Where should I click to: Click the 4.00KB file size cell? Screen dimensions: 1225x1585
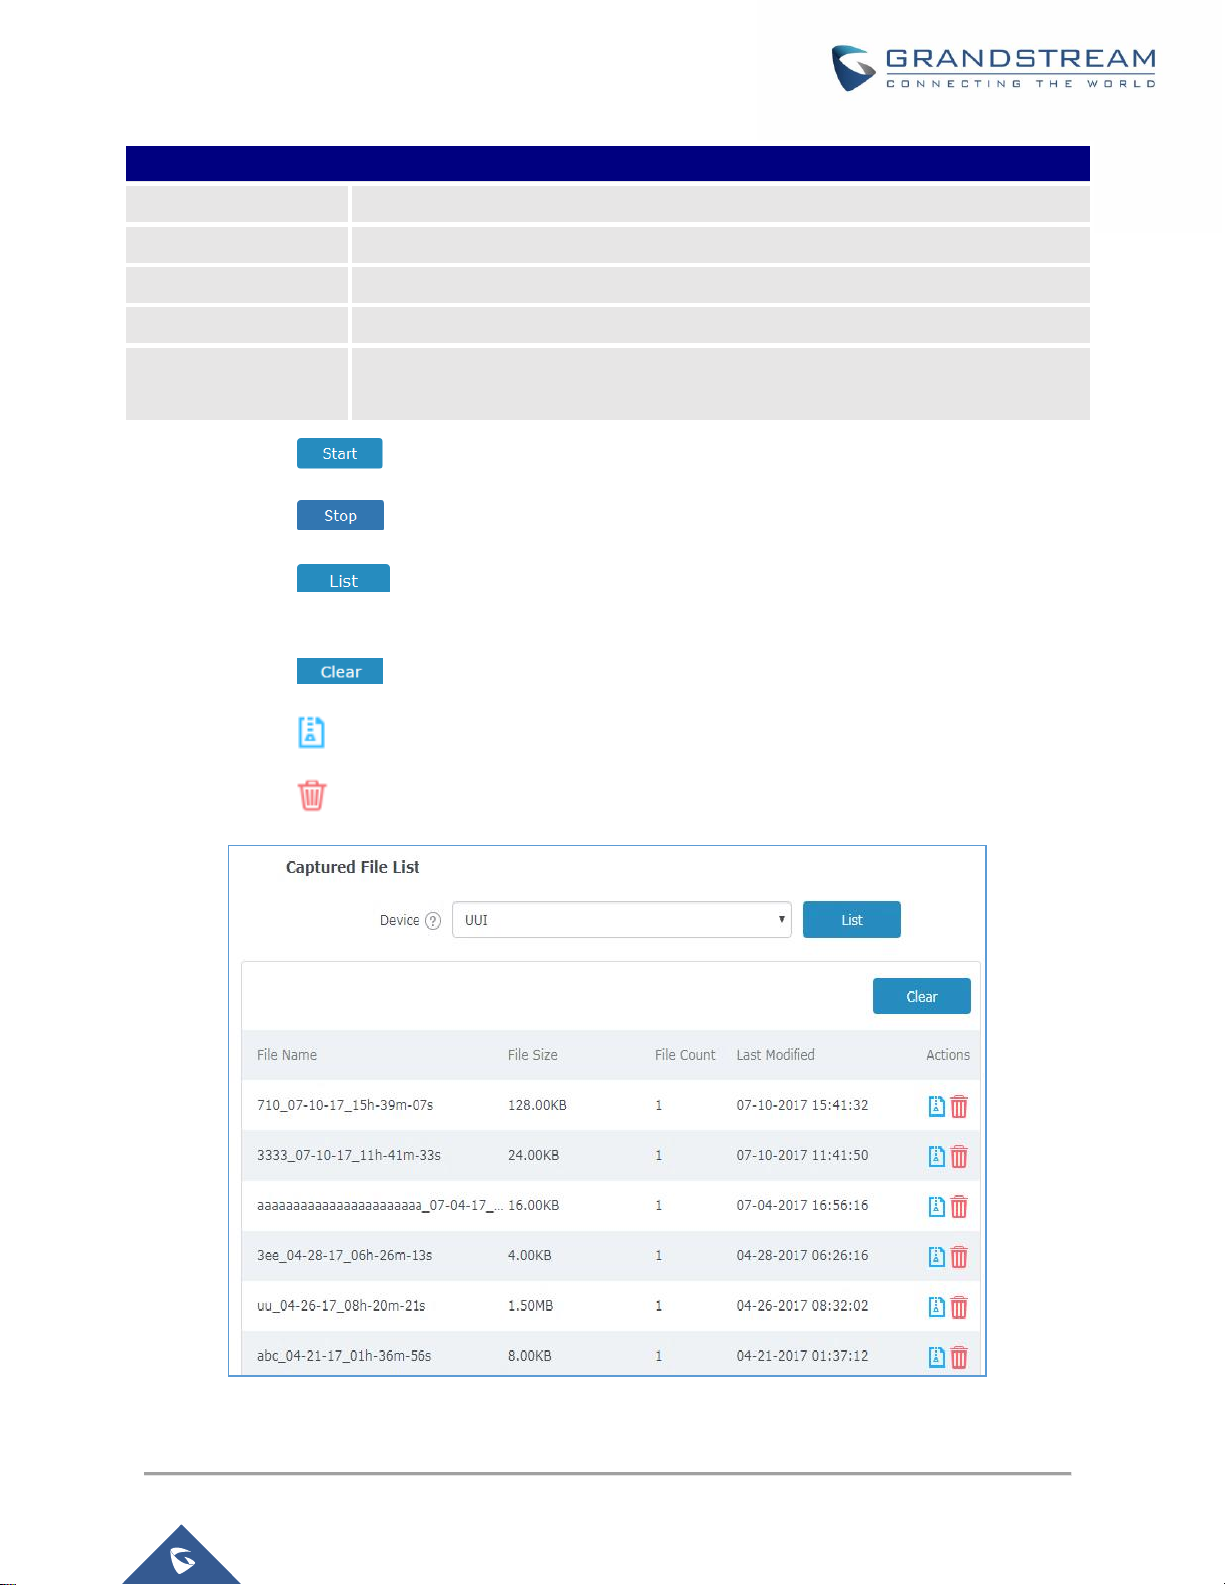coord(530,1255)
